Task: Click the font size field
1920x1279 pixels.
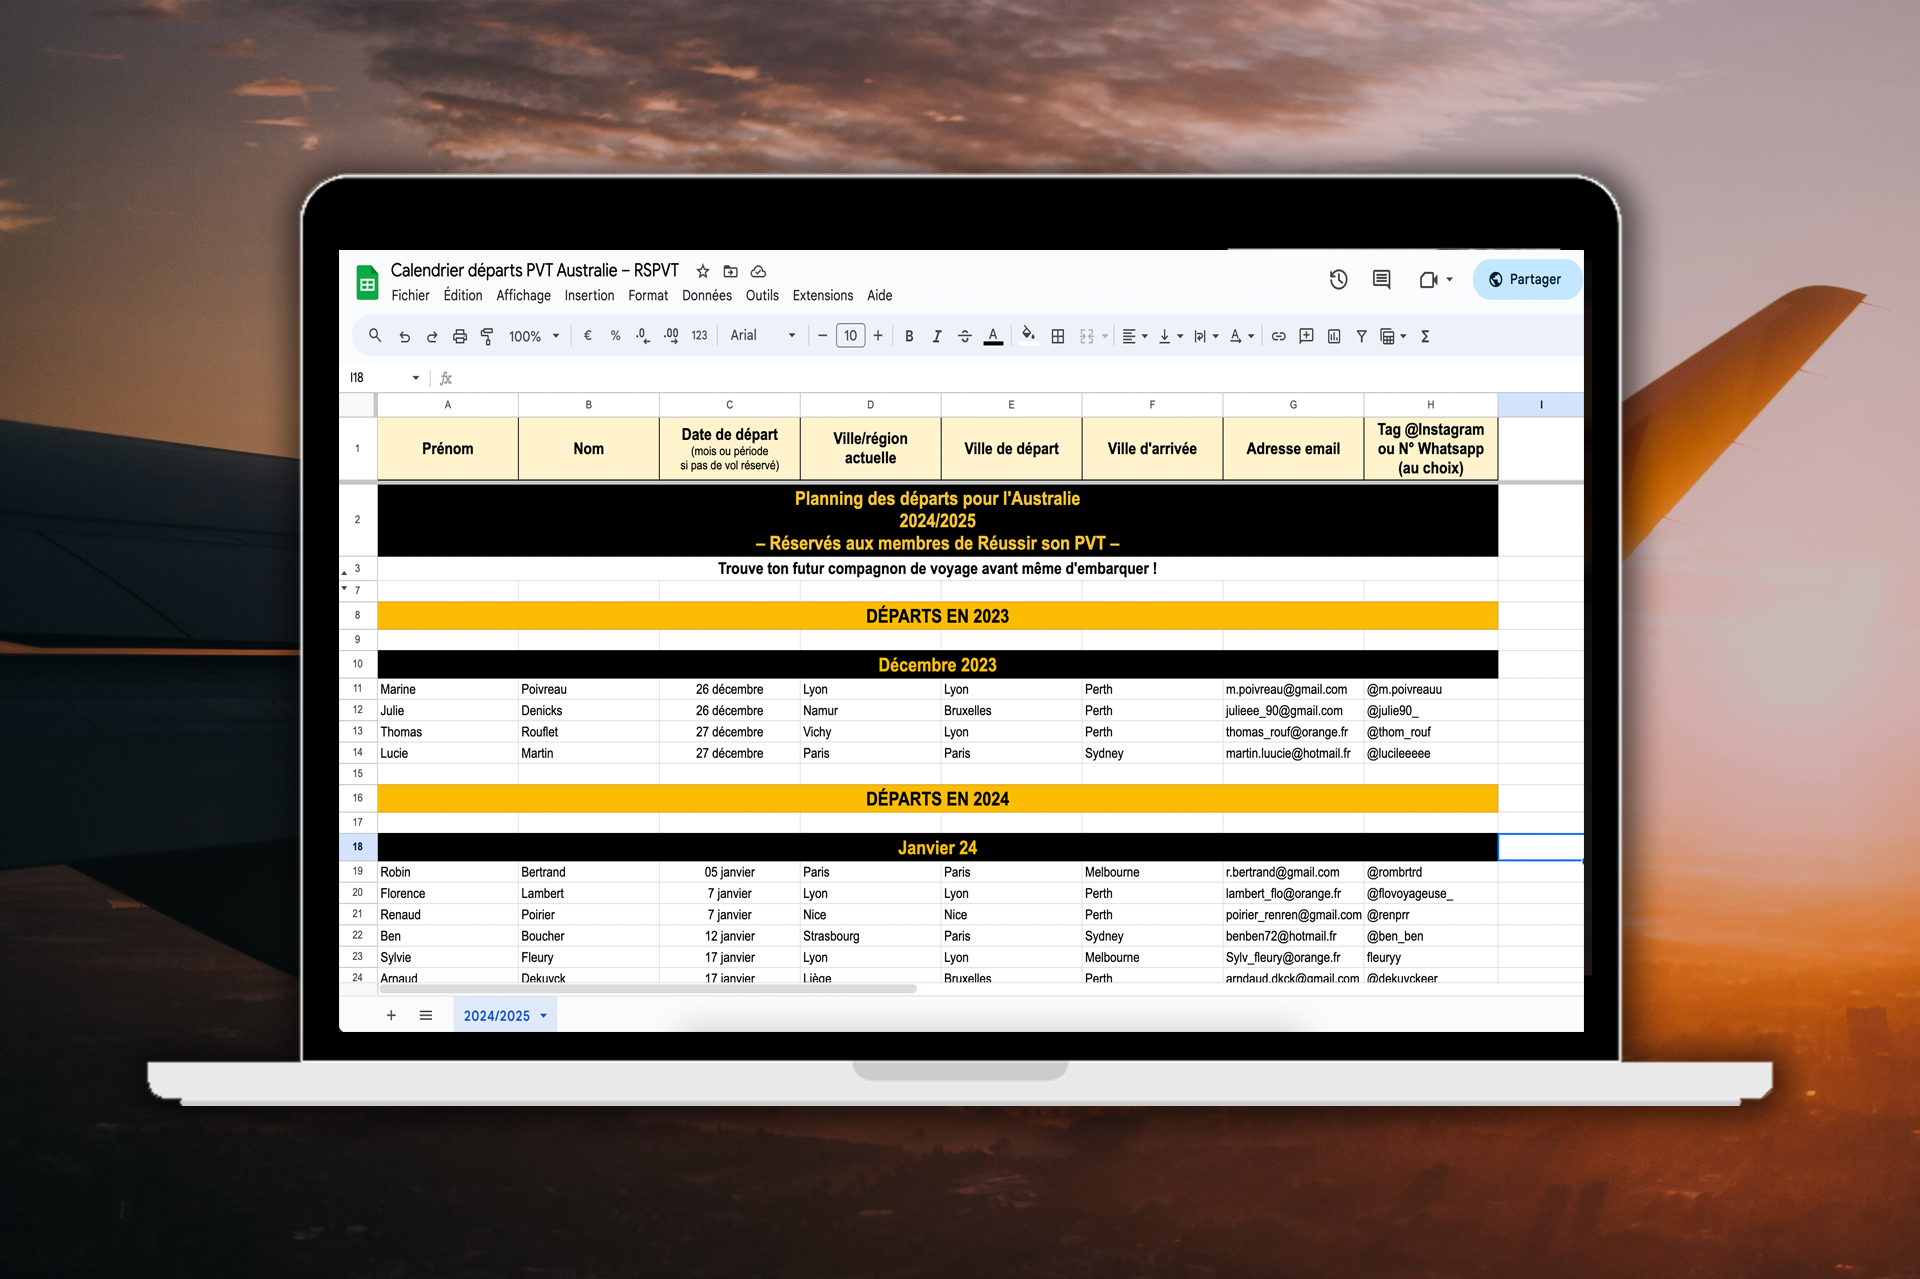Action: point(850,336)
